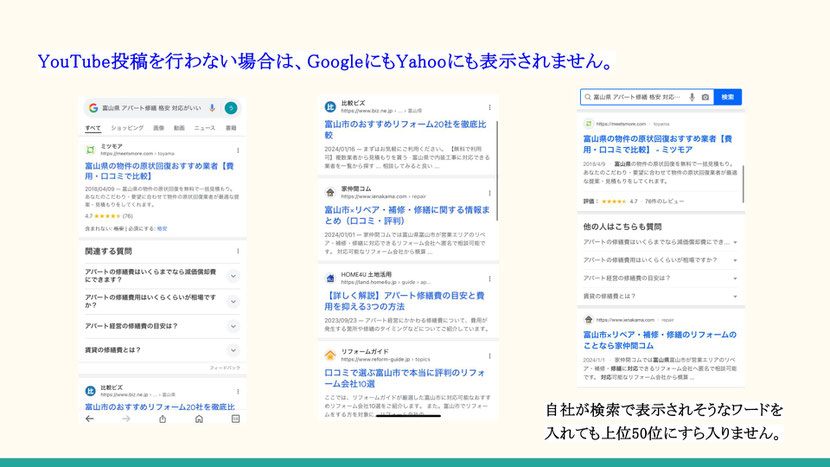Tap the Google logo in search bar
This screenshot has width=830, height=467.
click(93, 108)
